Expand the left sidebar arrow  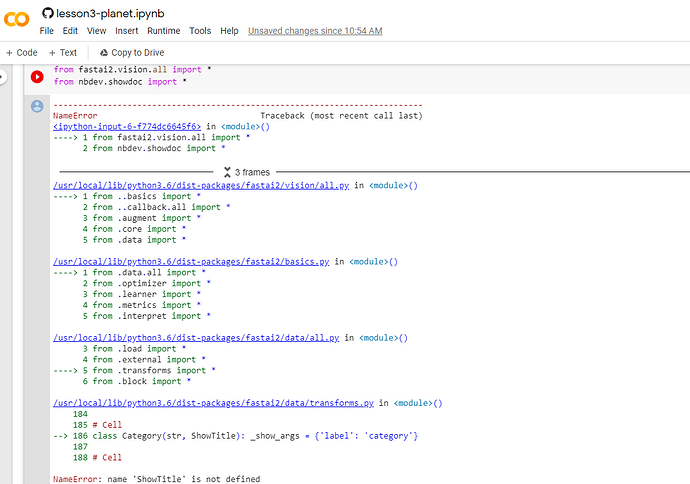3,77
